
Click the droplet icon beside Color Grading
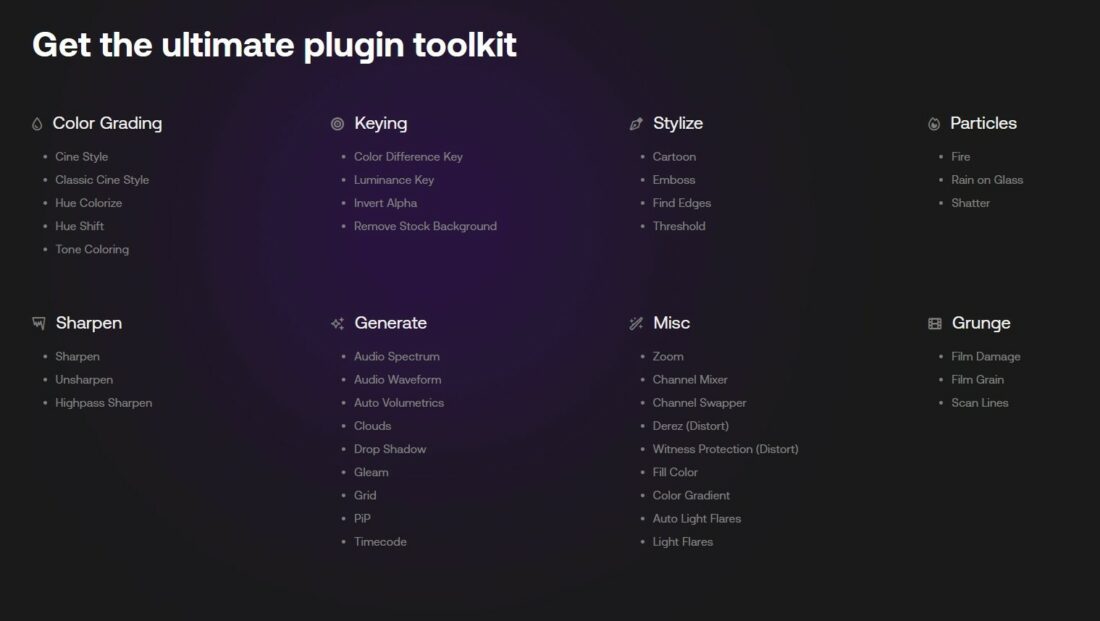pyautogui.click(x=38, y=124)
